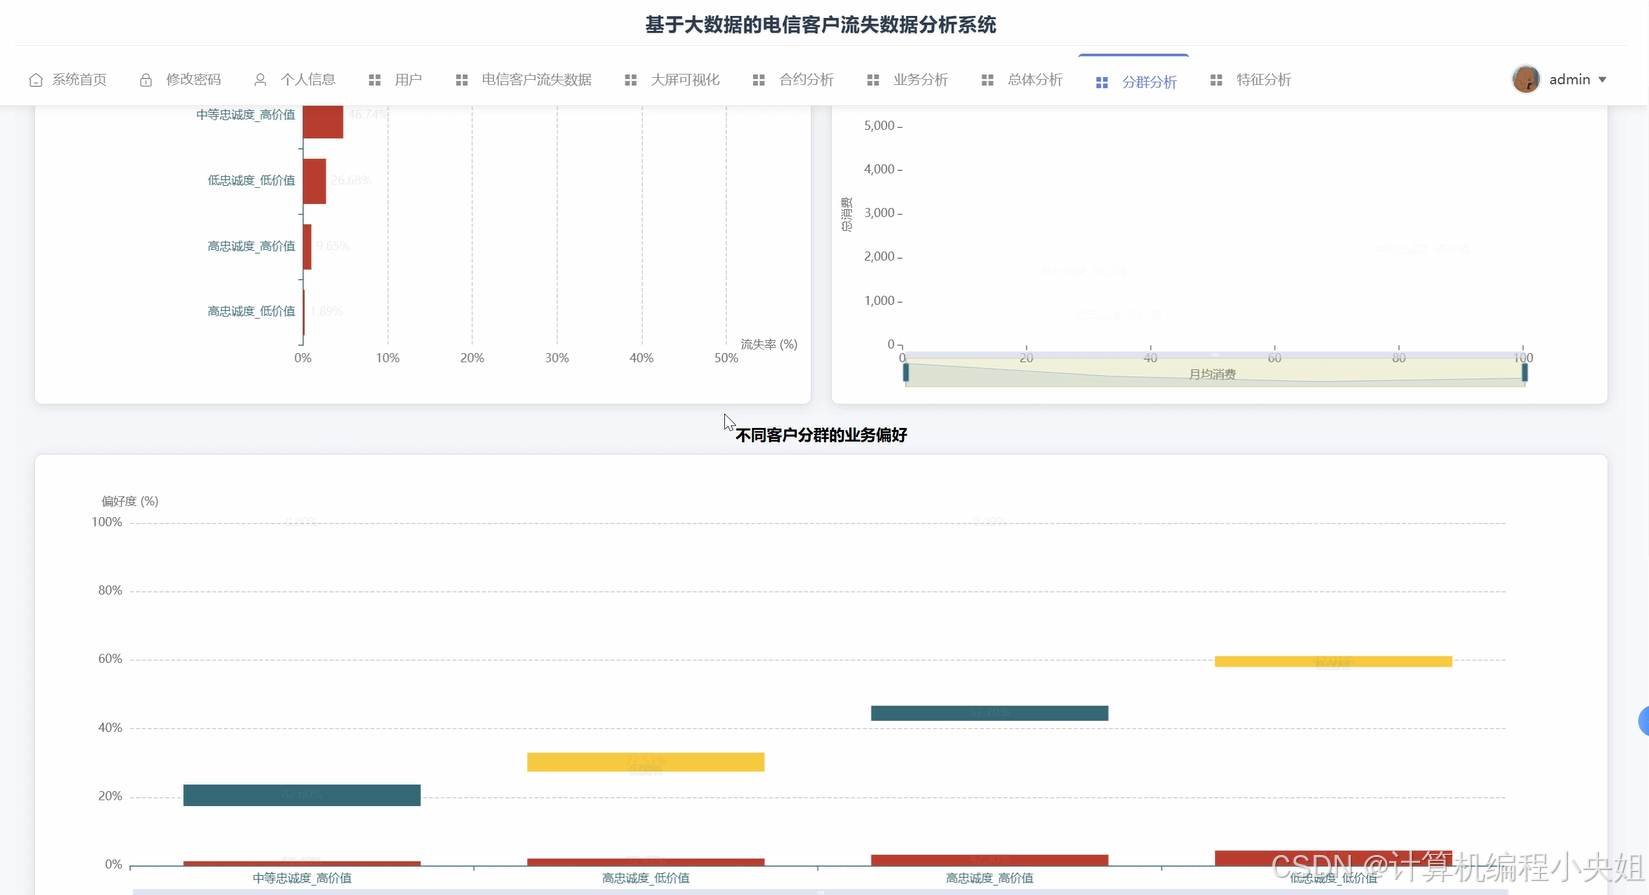Viewport: 1649px width, 895px height.
Task: Click the grid icon beside 用户
Action: click(x=375, y=80)
